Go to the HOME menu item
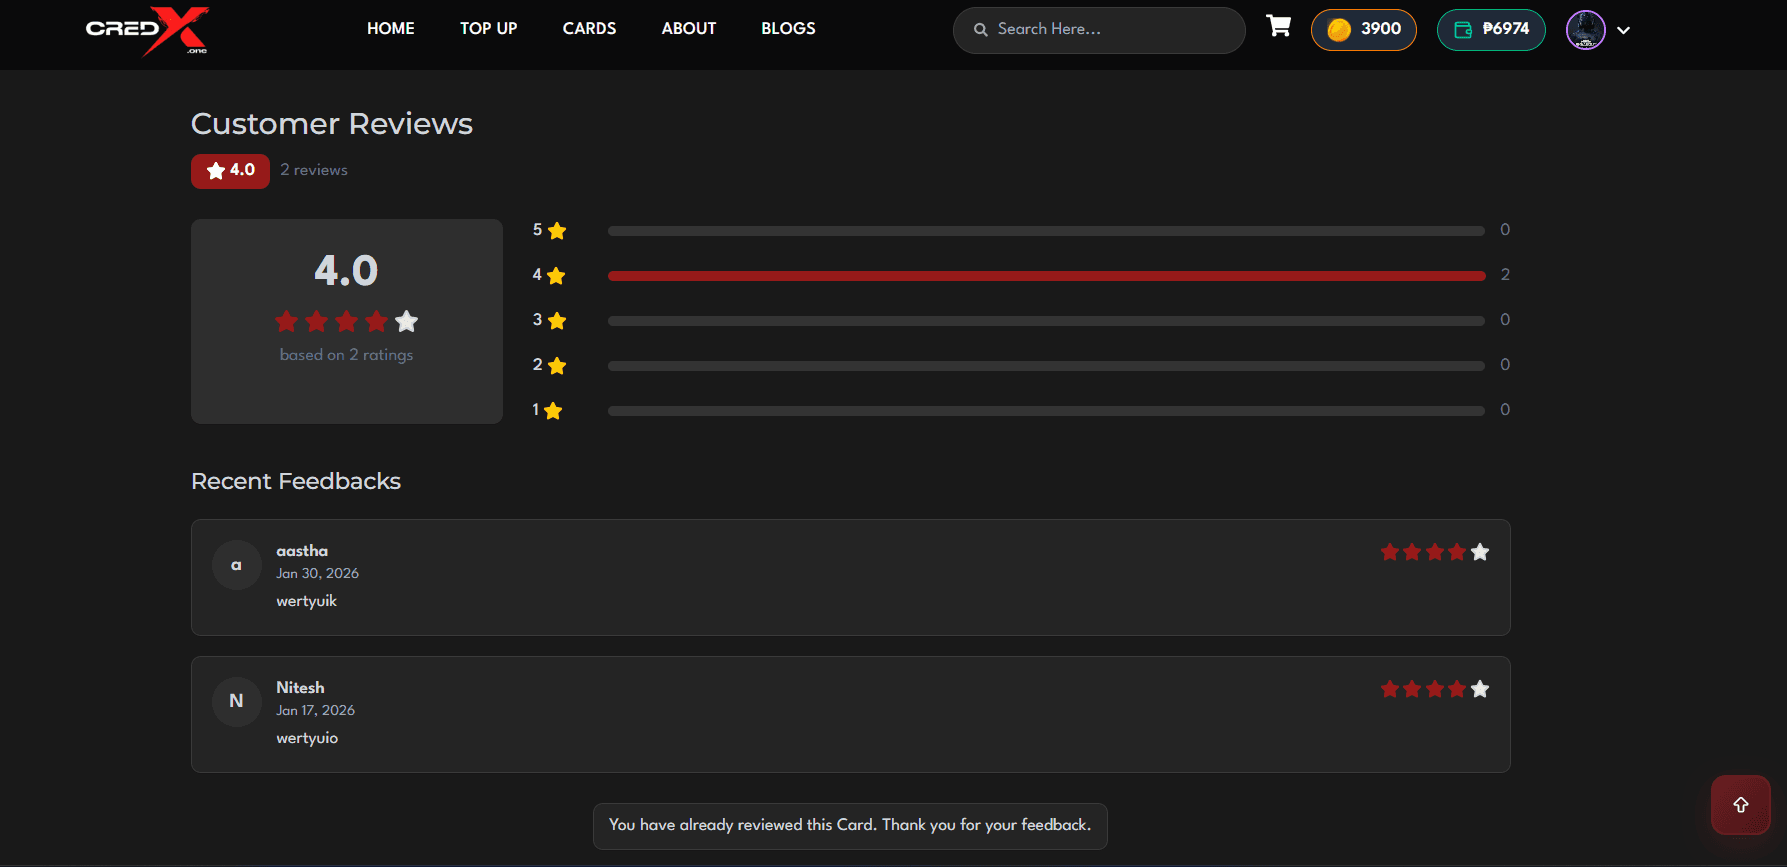Image resolution: width=1787 pixels, height=867 pixels. 390,29
